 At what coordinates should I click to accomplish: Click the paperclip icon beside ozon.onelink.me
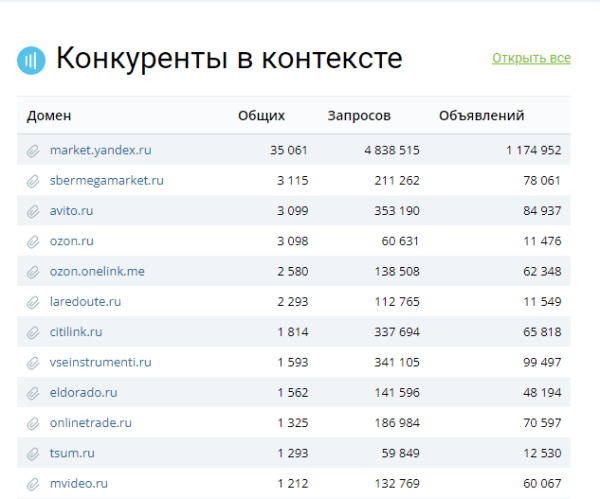tap(33, 272)
